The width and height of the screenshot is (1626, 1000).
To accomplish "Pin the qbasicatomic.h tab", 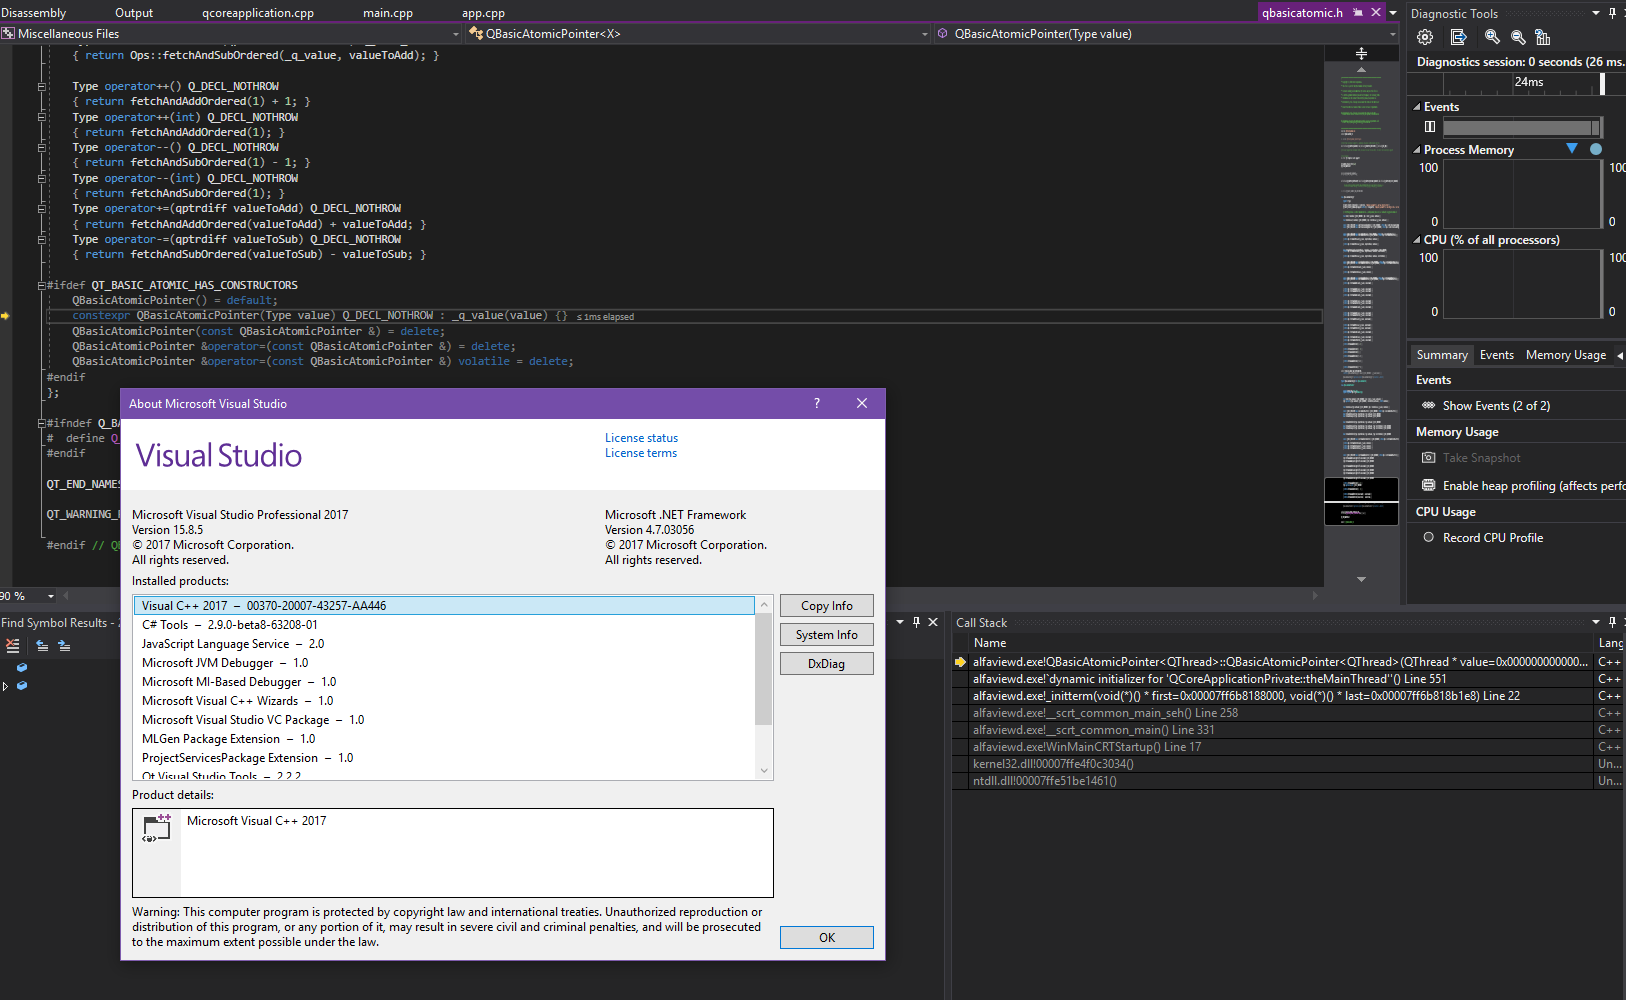I will tap(1358, 13).
